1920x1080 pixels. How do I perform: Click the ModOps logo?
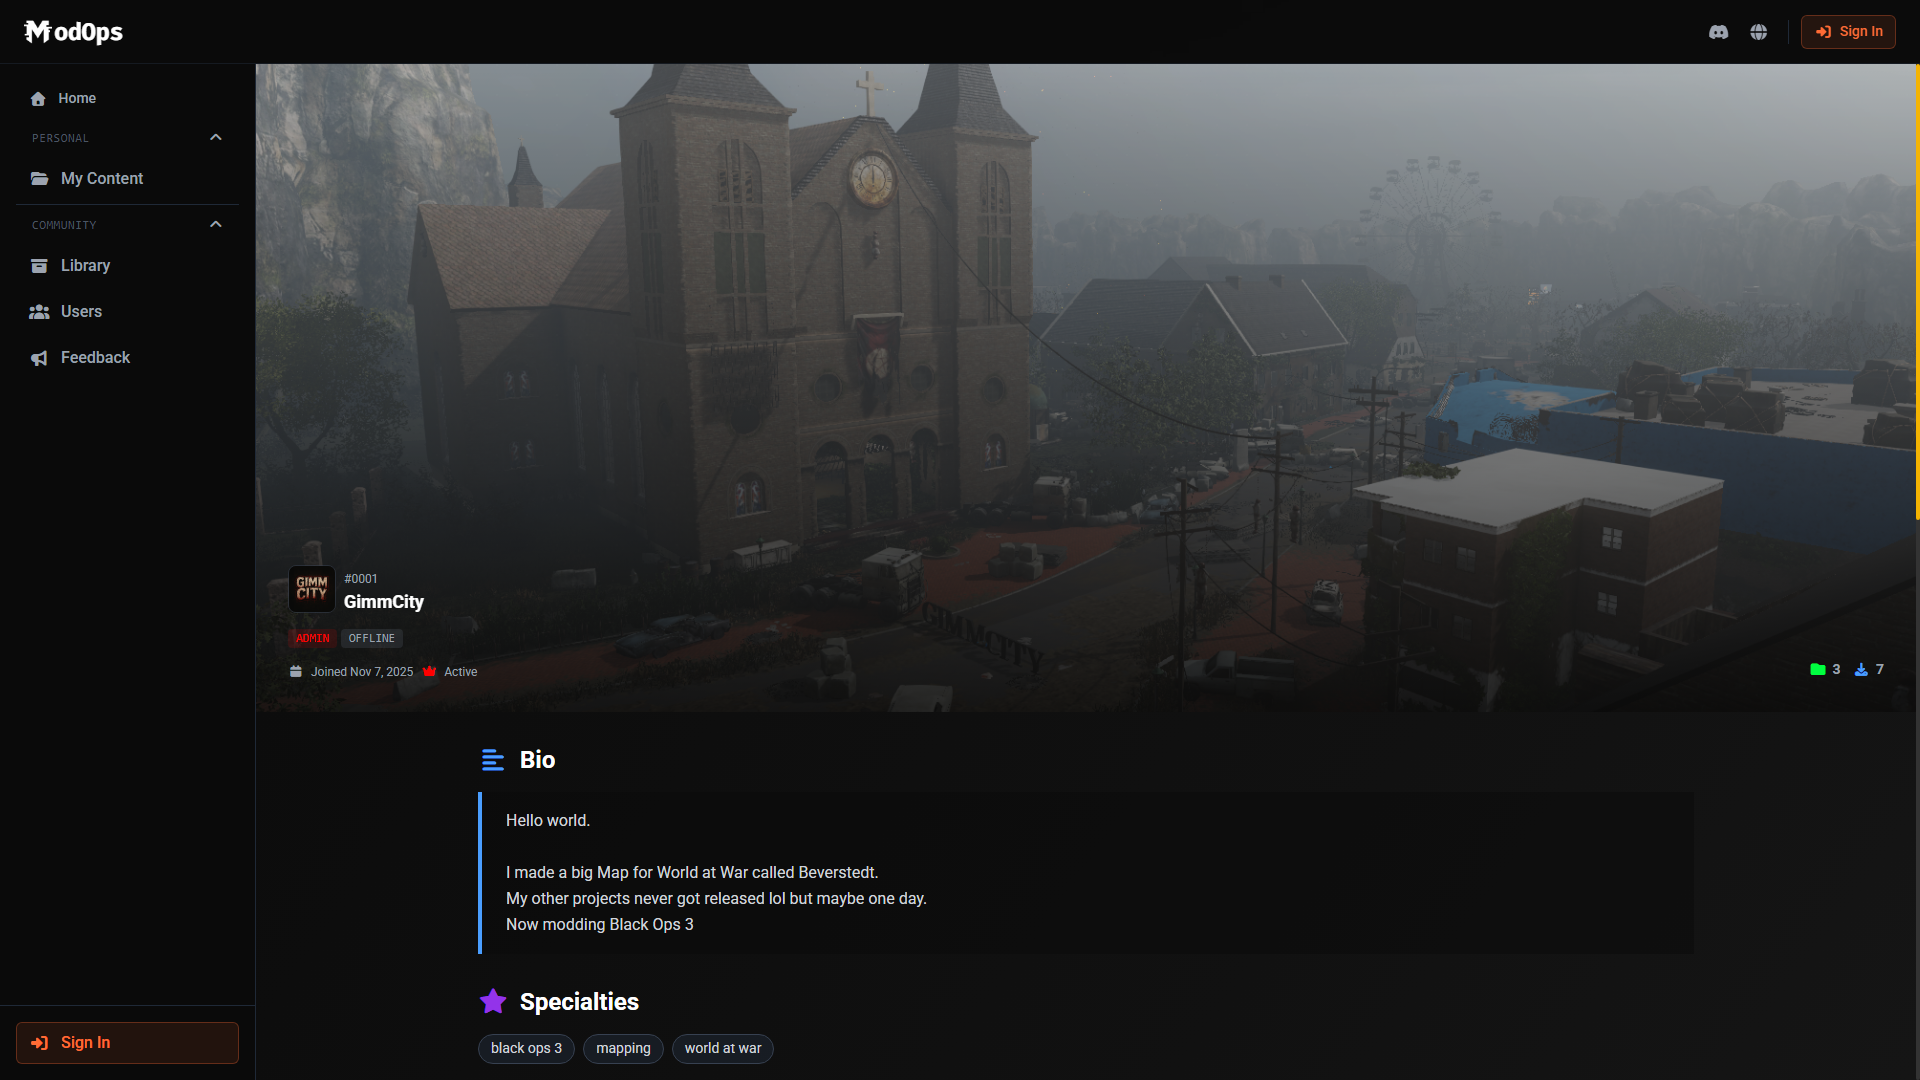pyautogui.click(x=74, y=32)
